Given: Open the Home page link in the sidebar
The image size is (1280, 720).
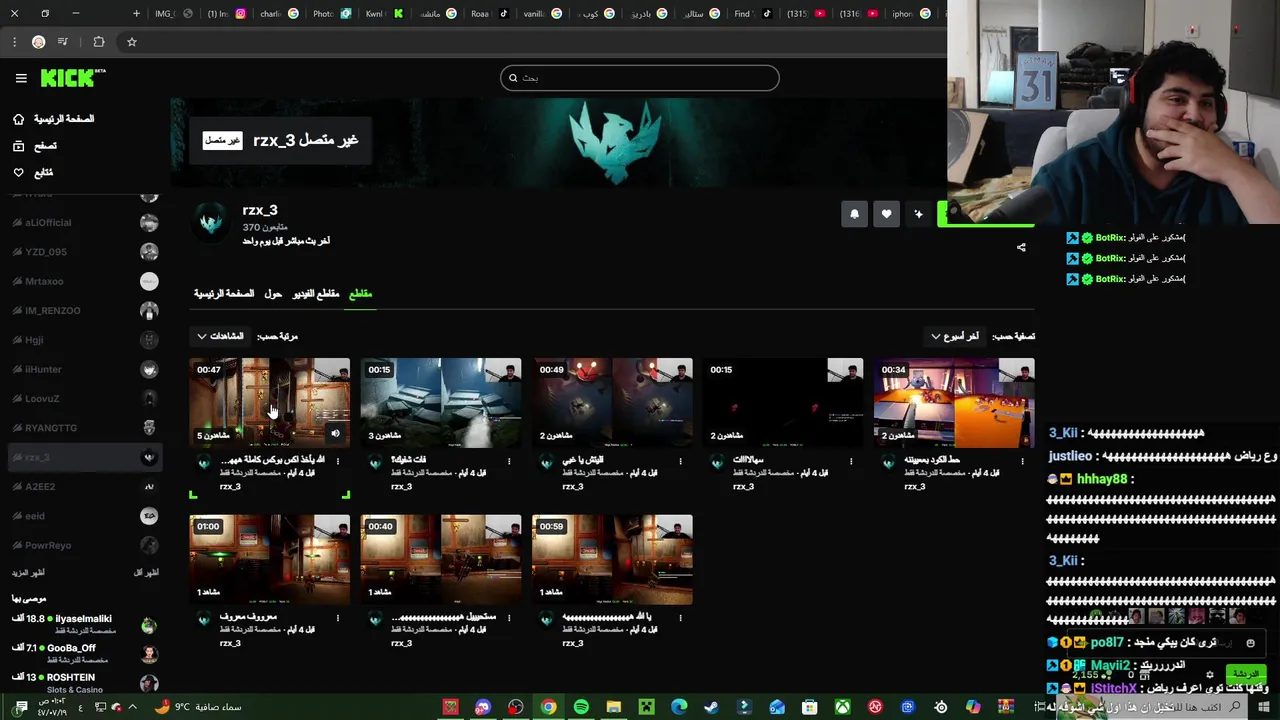Looking at the screenshot, I should coord(54,119).
